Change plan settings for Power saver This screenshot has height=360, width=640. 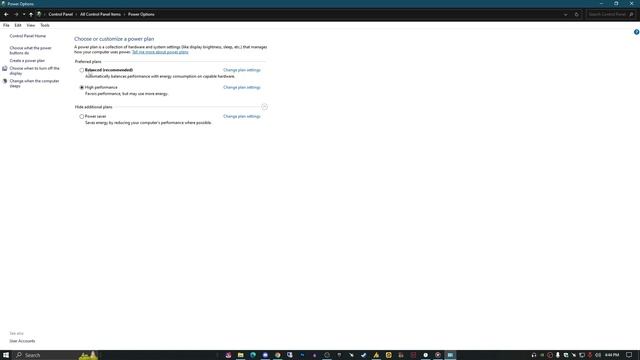coord(242,116)
